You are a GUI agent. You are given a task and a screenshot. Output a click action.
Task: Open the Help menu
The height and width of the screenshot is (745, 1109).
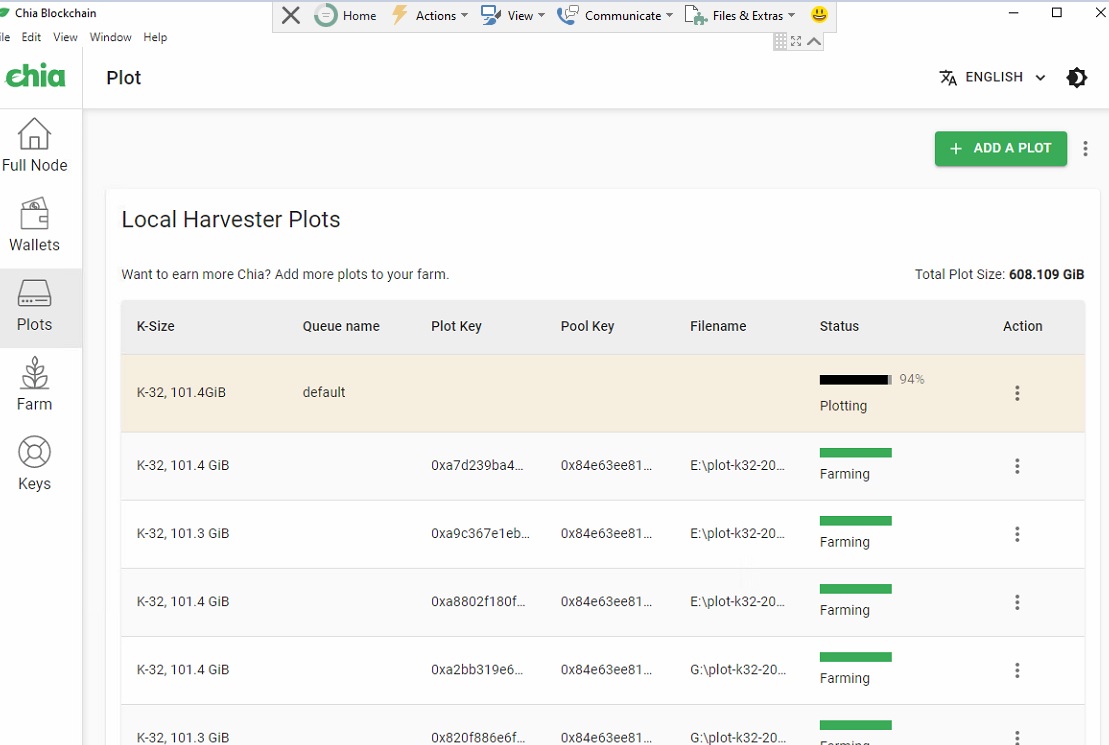[x=155, y=37]
